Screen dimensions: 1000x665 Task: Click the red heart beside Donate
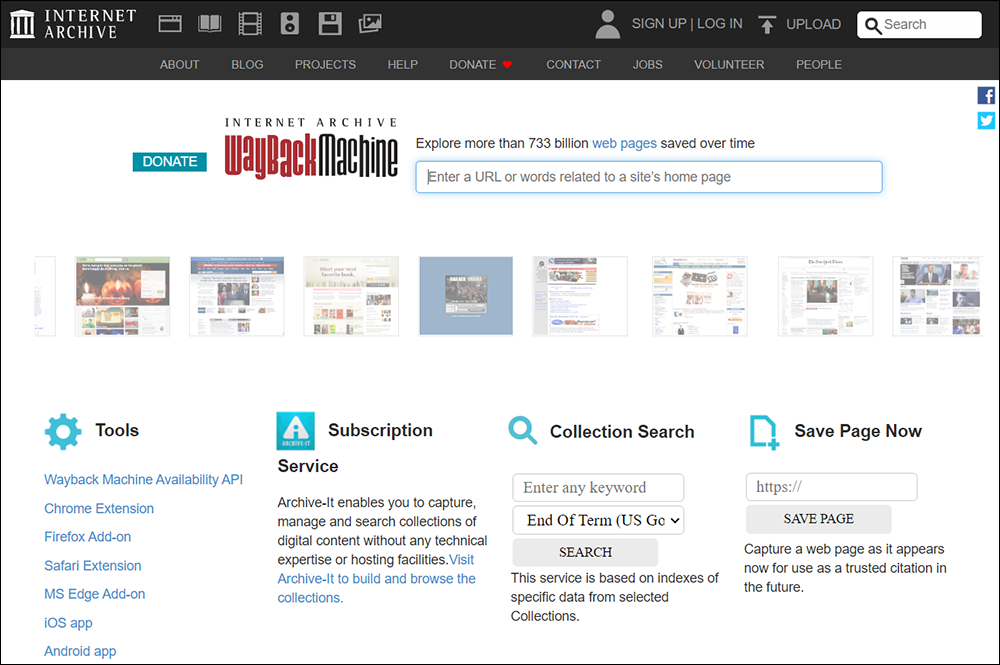508,64
